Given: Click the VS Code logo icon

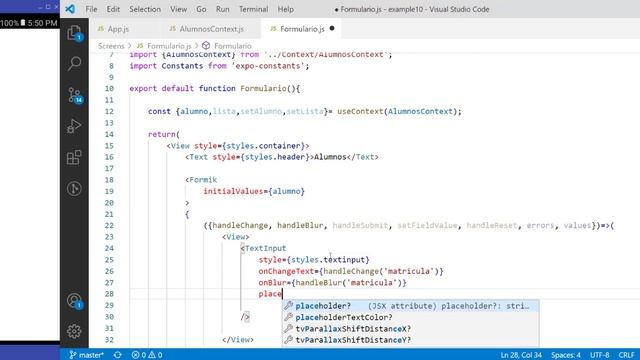Looking at the screenshot, I should pos(70,9).
